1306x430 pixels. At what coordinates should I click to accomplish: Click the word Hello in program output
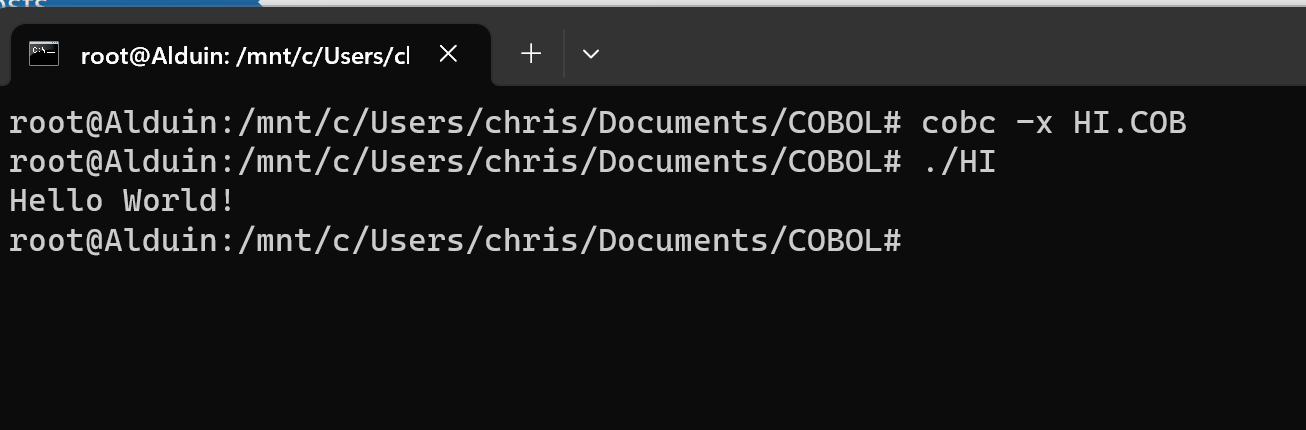point(56,201)
